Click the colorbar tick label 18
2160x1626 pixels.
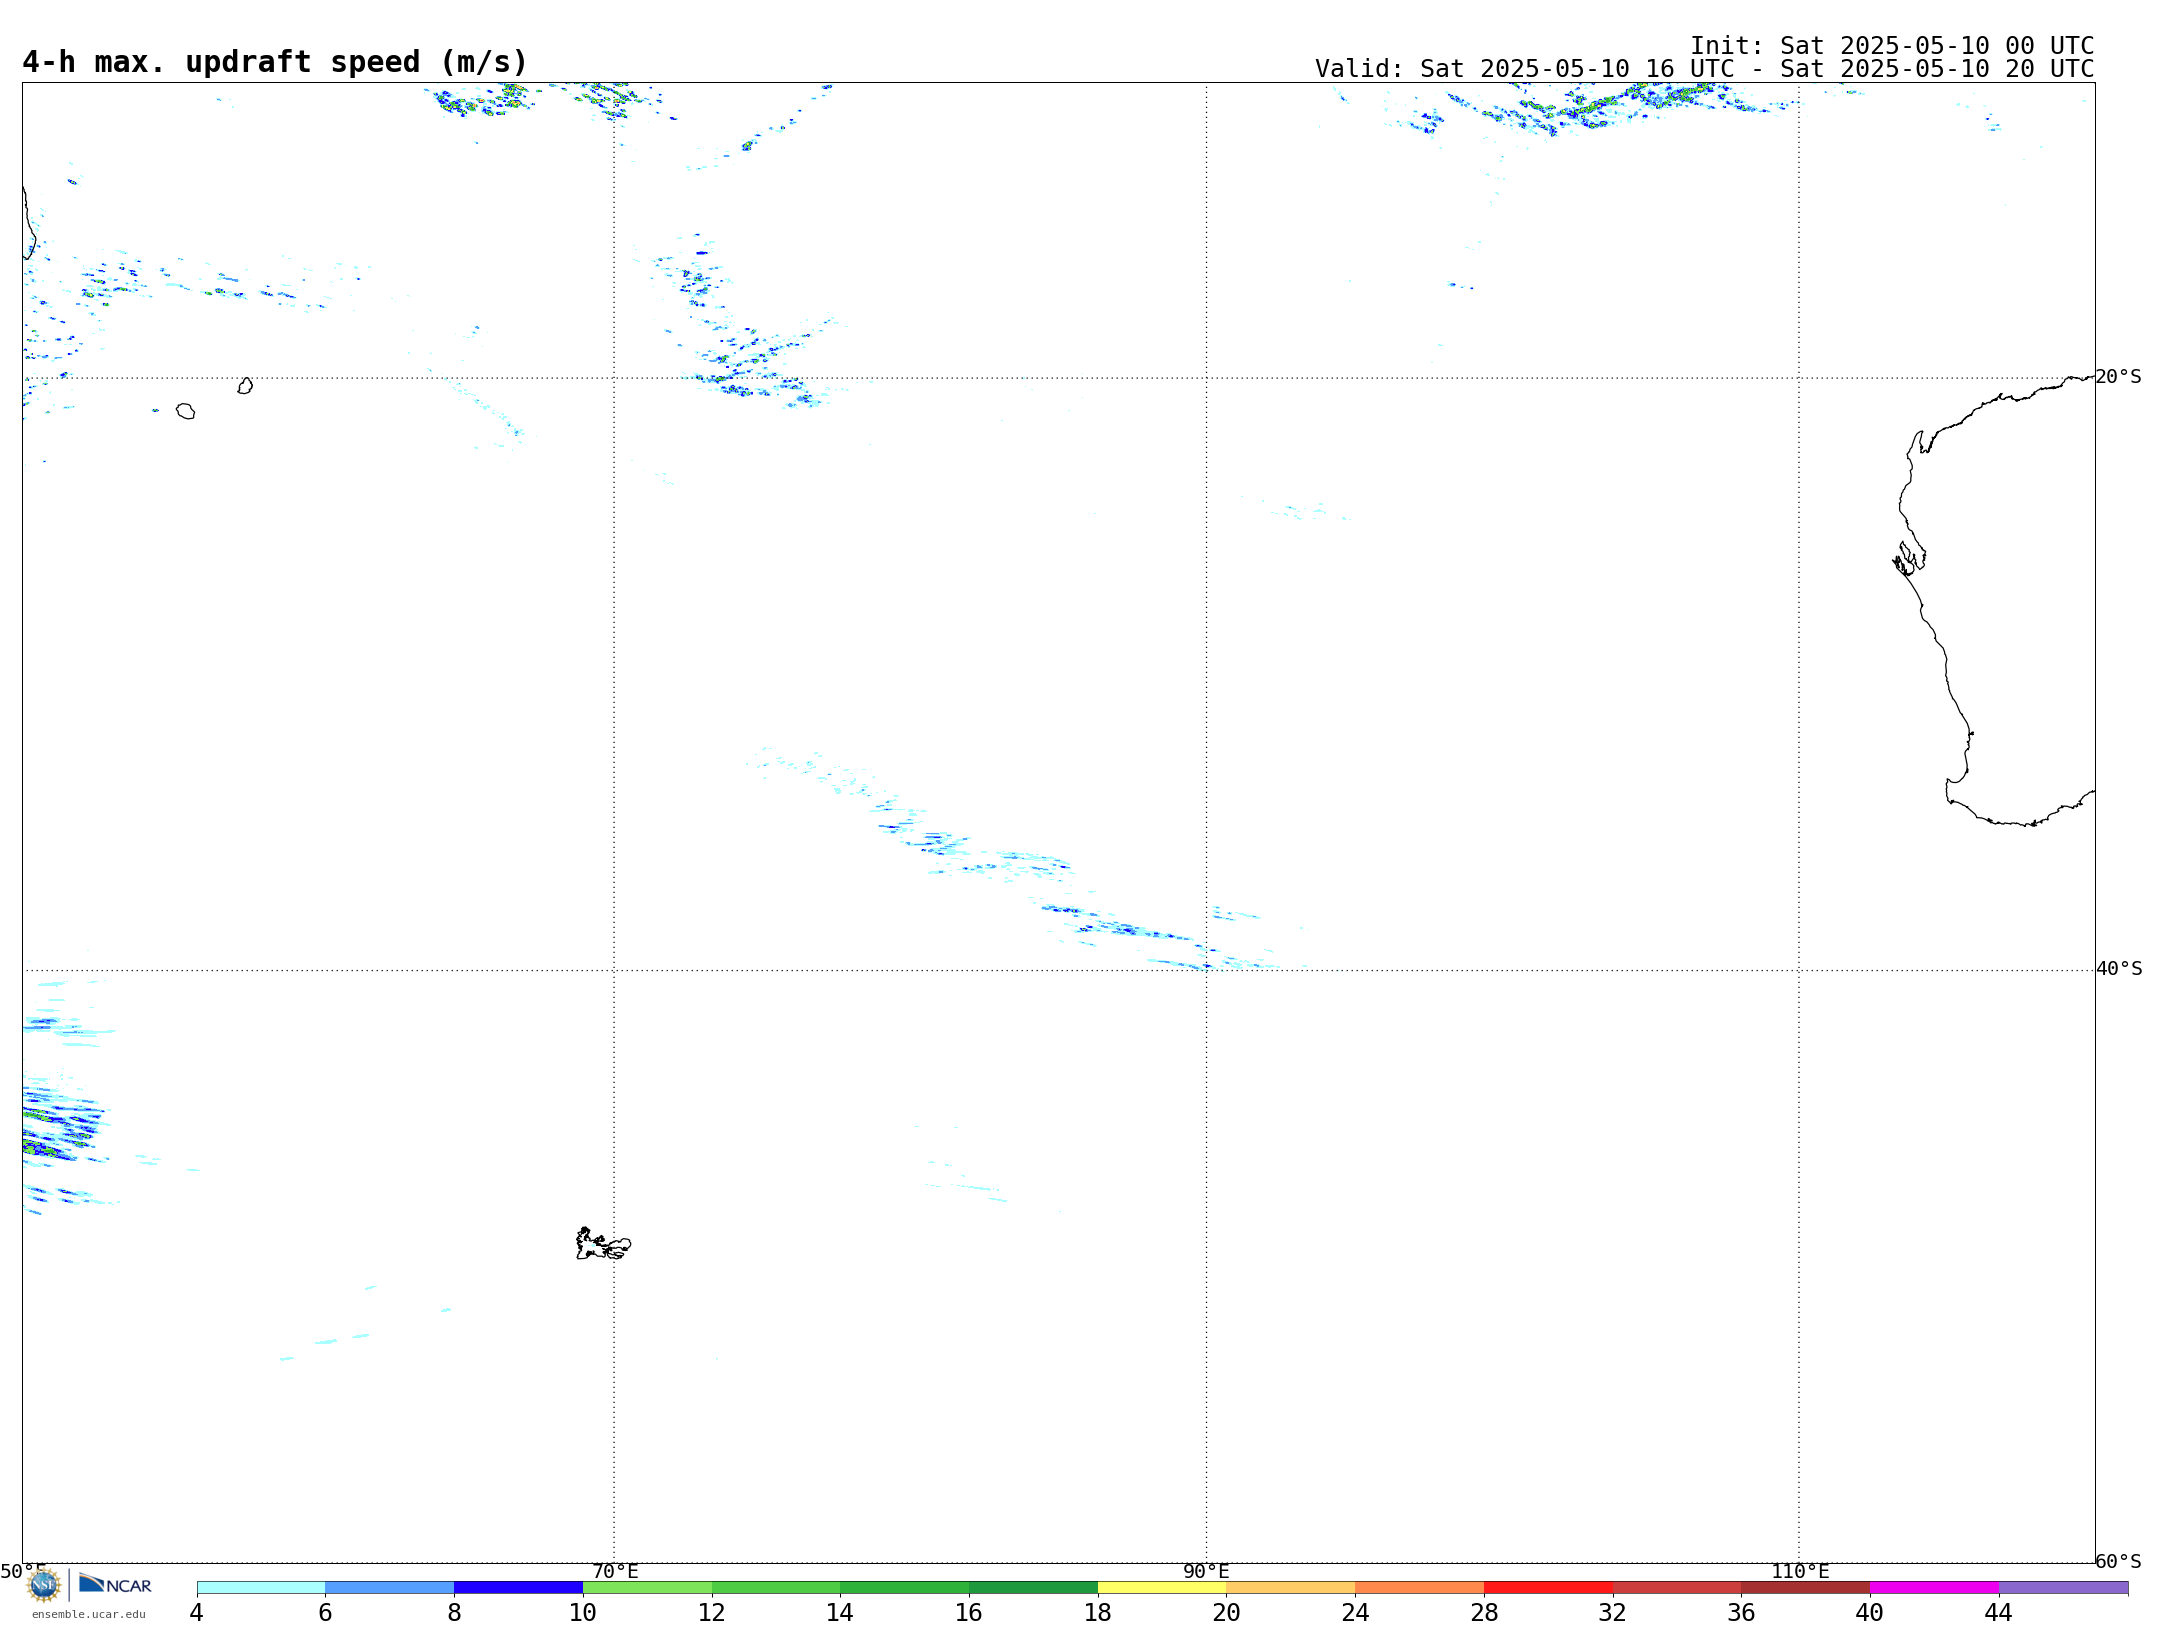(1097, 1613)
